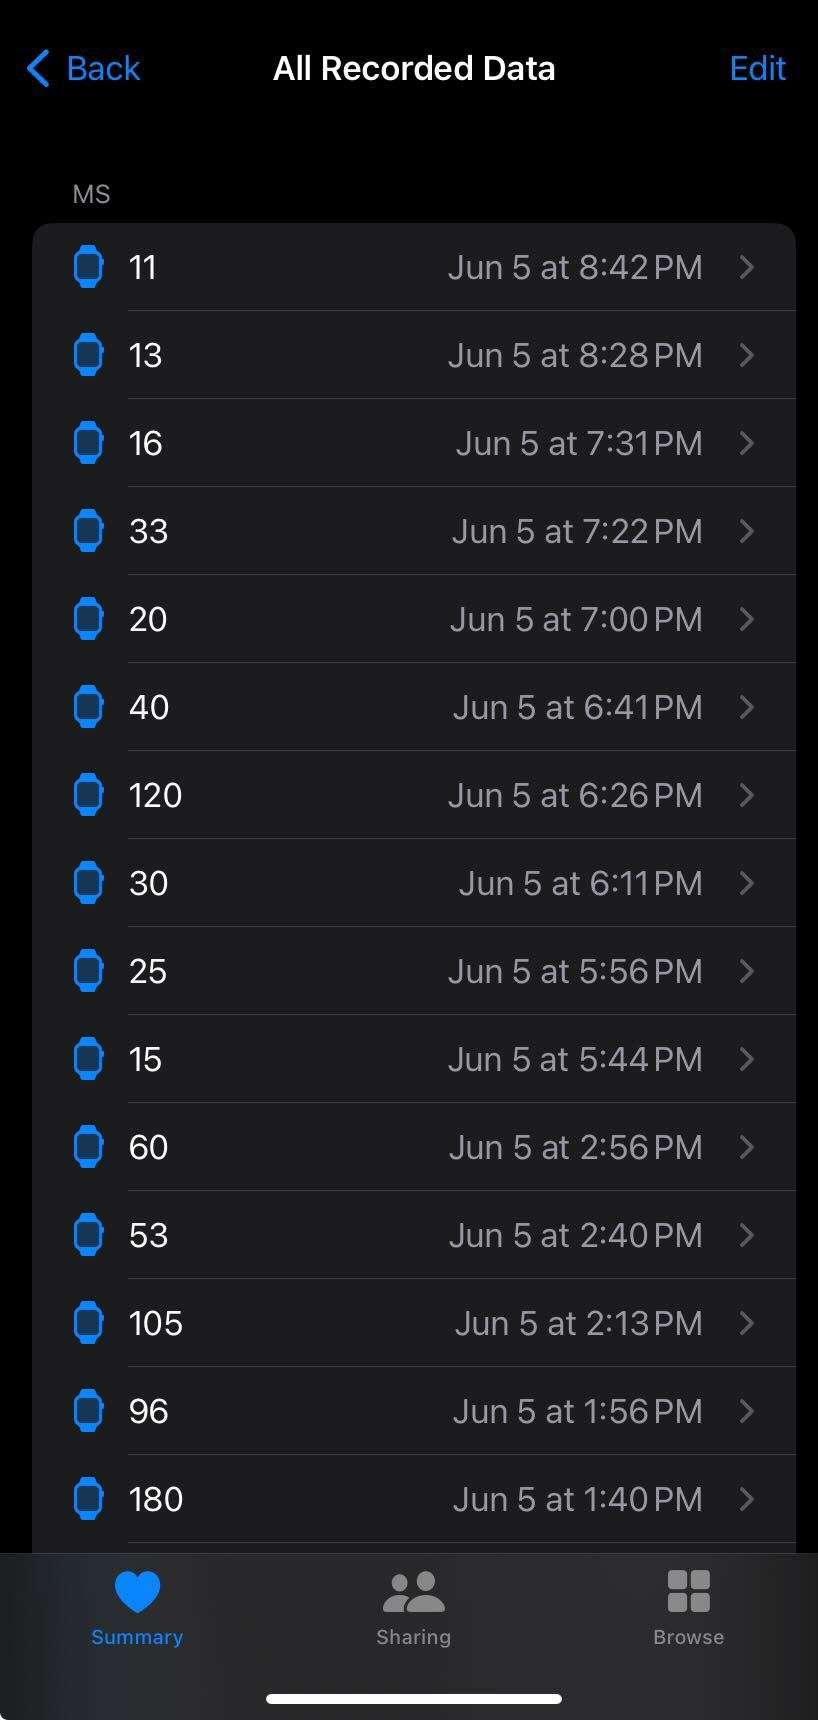Tap the watch icon beside value 60
This screenshot has height=1720, width=818.
point(89,1147)
